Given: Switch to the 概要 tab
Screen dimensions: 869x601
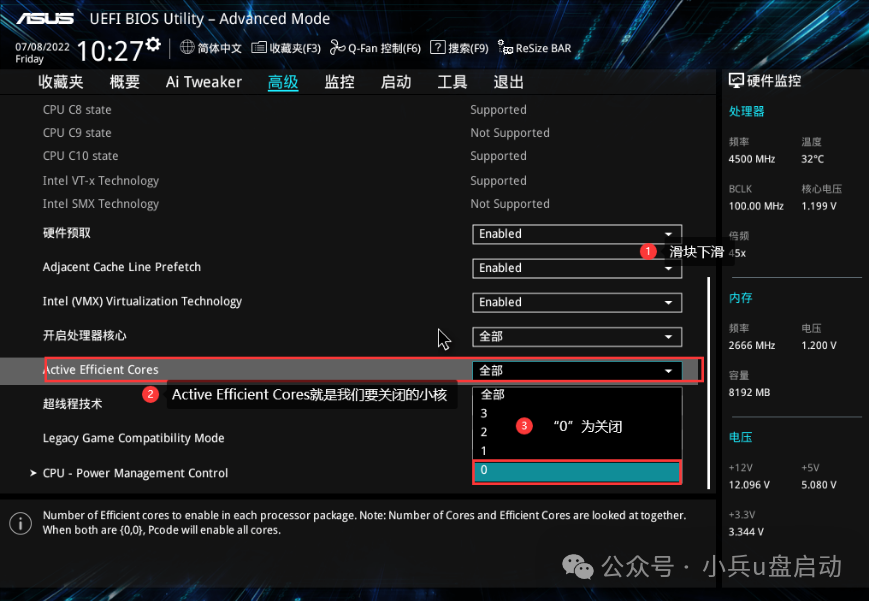Looking at the screenshot, I should click(124, 82).
